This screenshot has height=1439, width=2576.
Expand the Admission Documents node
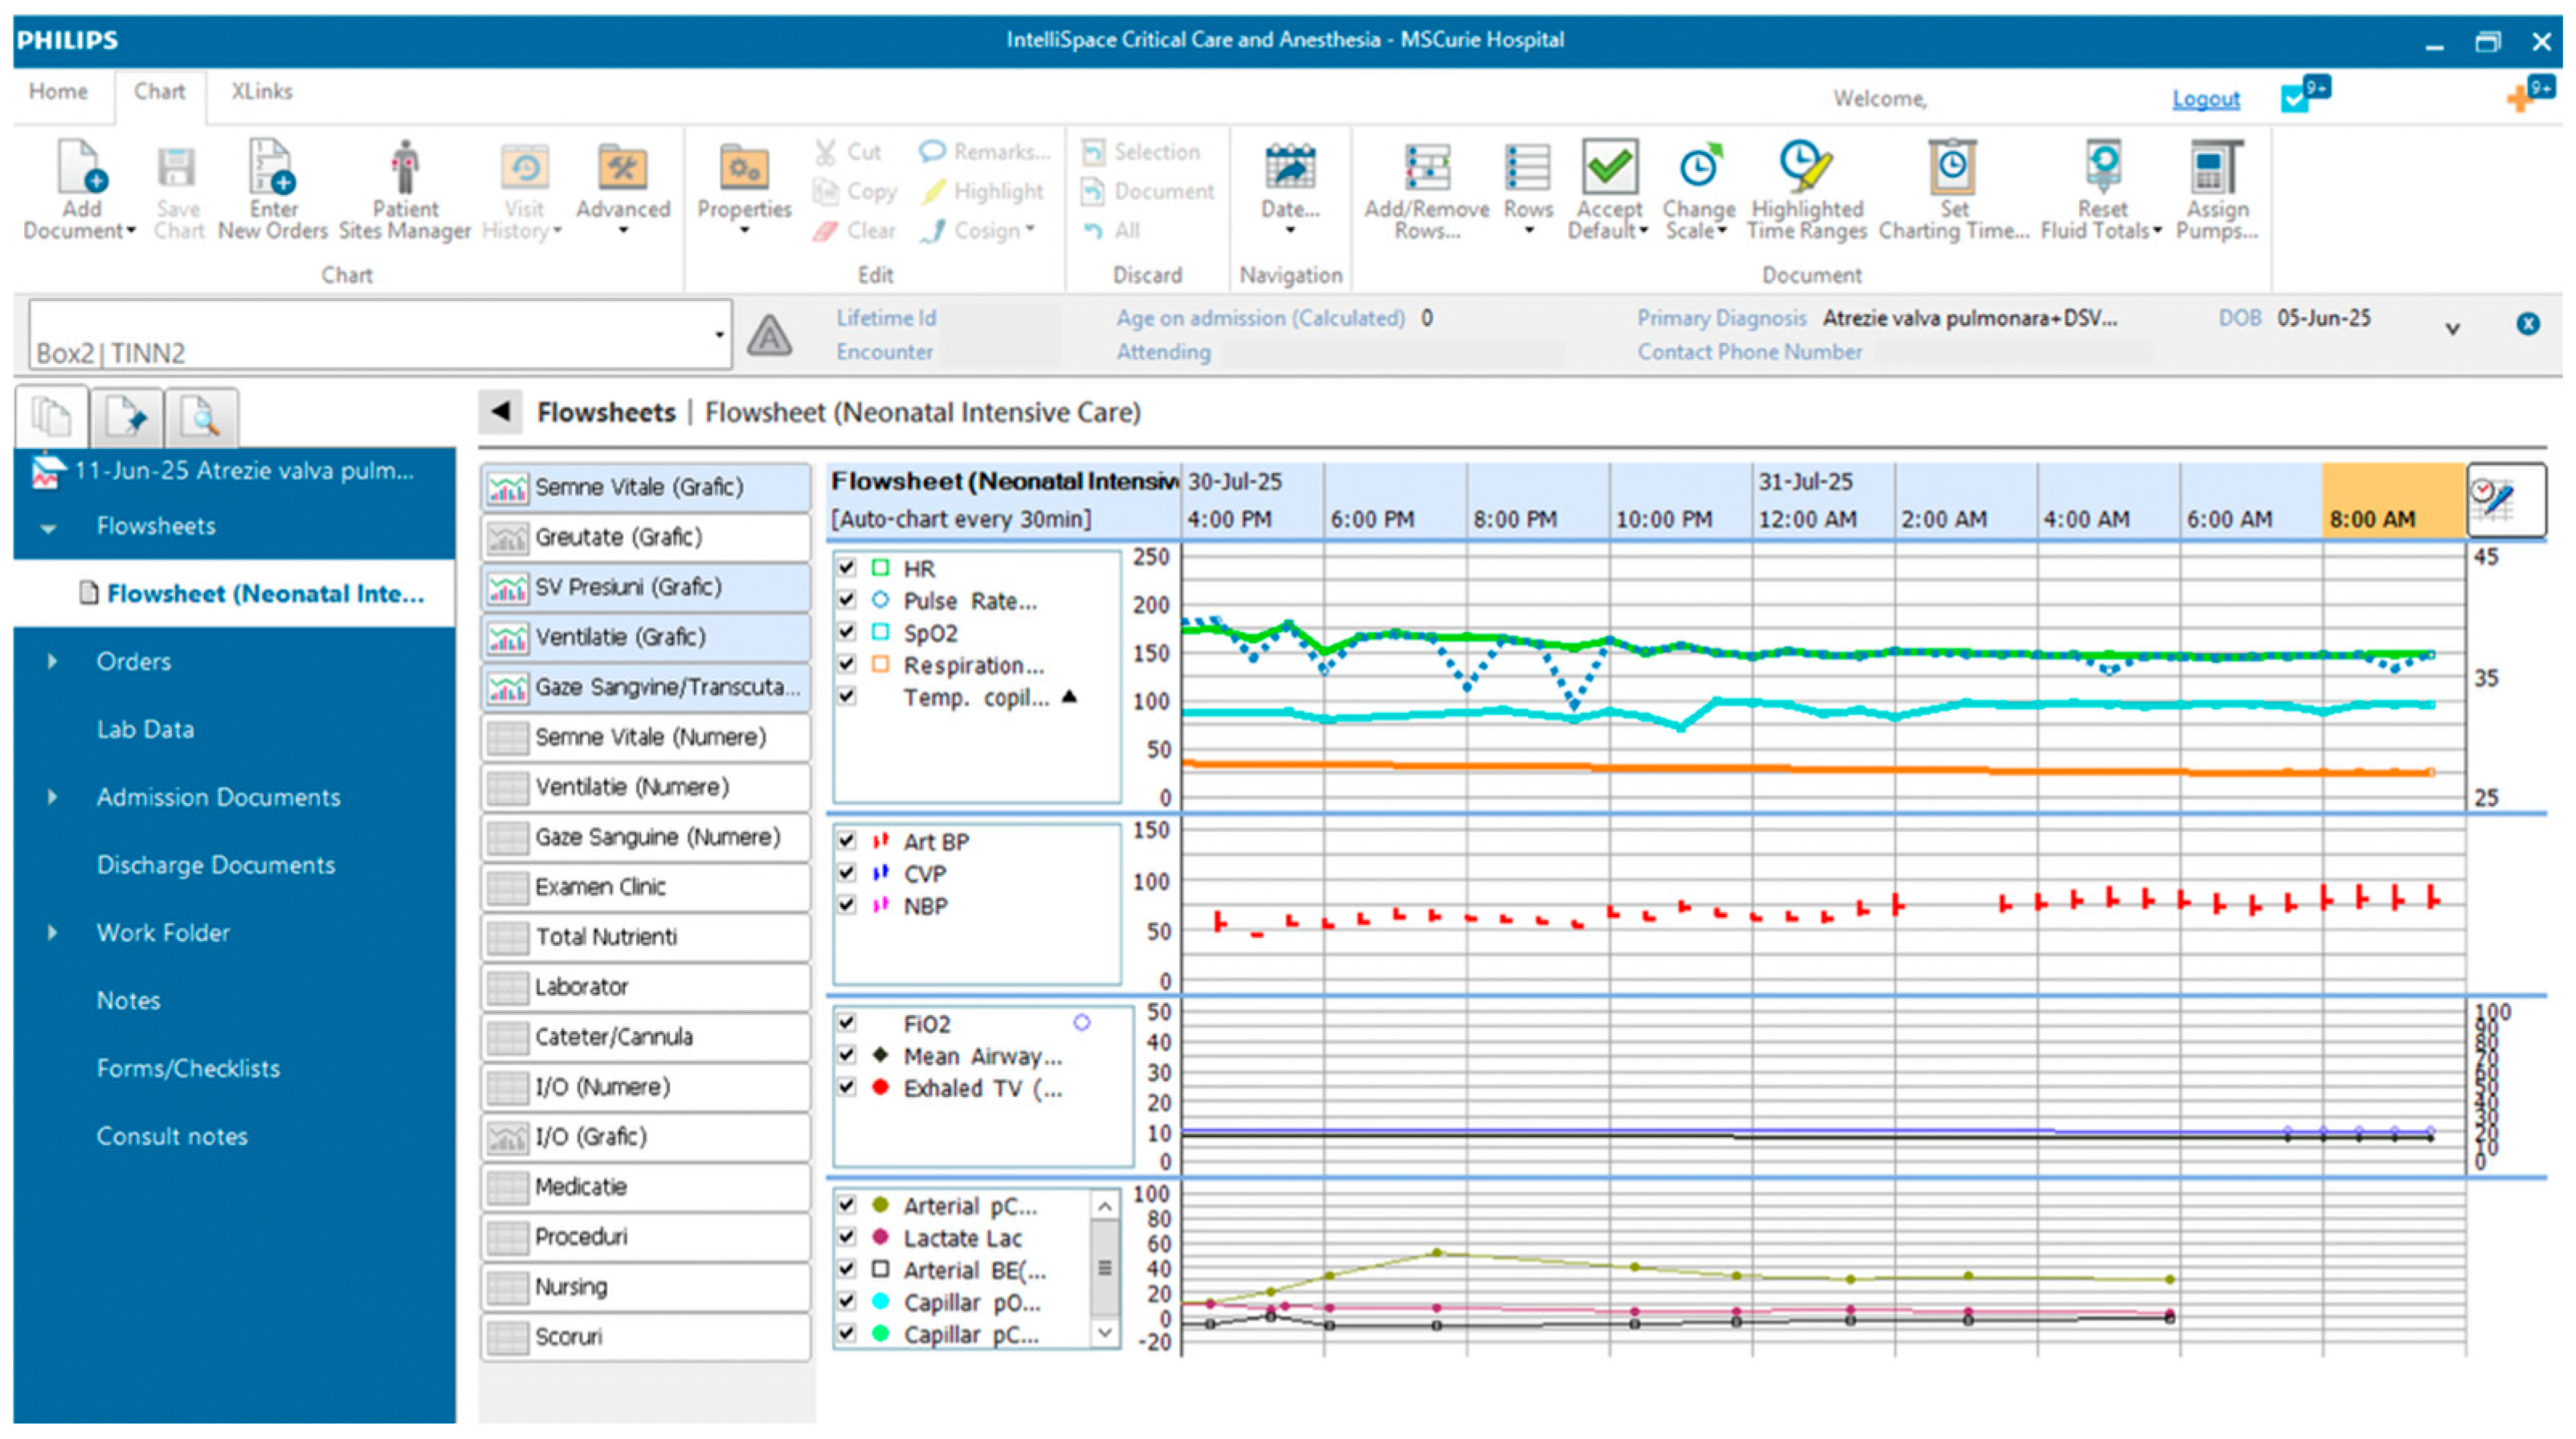tap(52, 797)
